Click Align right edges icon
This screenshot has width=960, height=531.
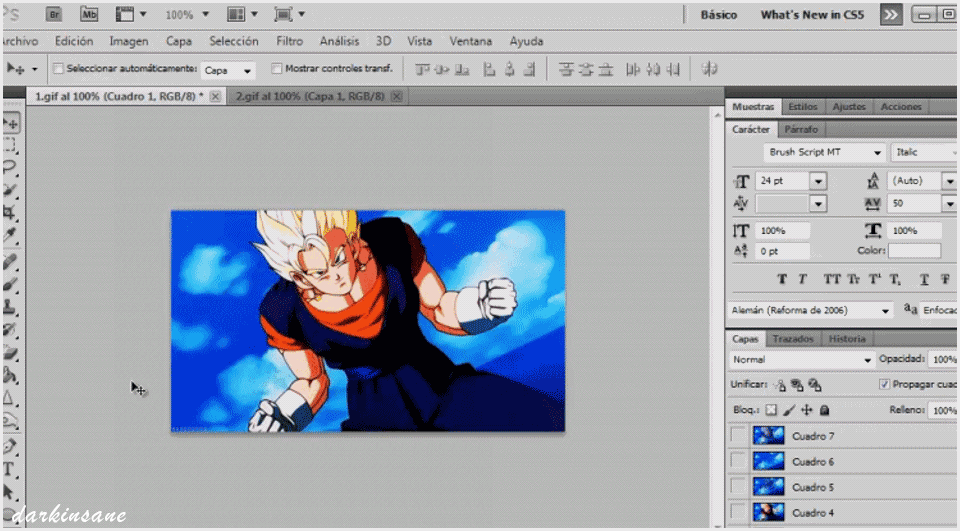(530, 69)
